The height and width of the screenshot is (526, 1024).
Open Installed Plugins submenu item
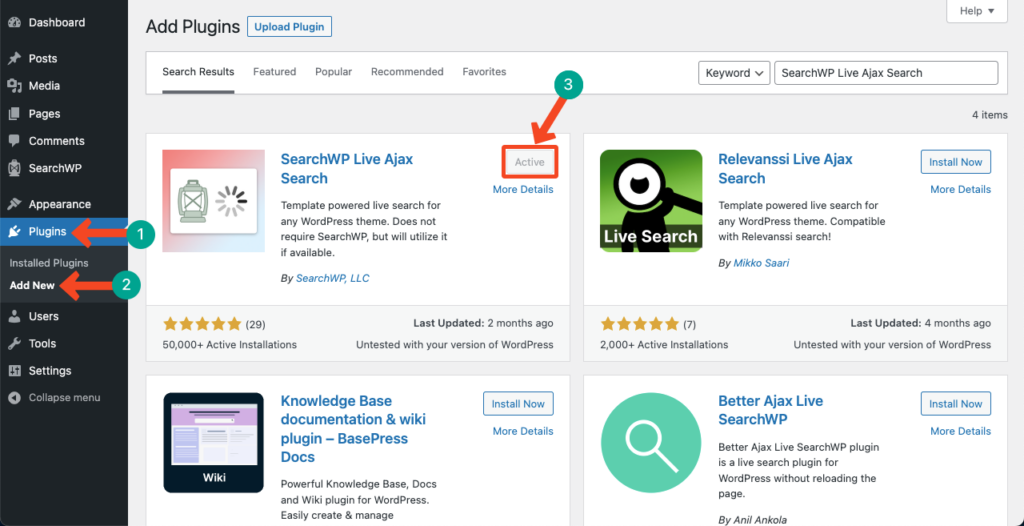click(x=49, y=263)
